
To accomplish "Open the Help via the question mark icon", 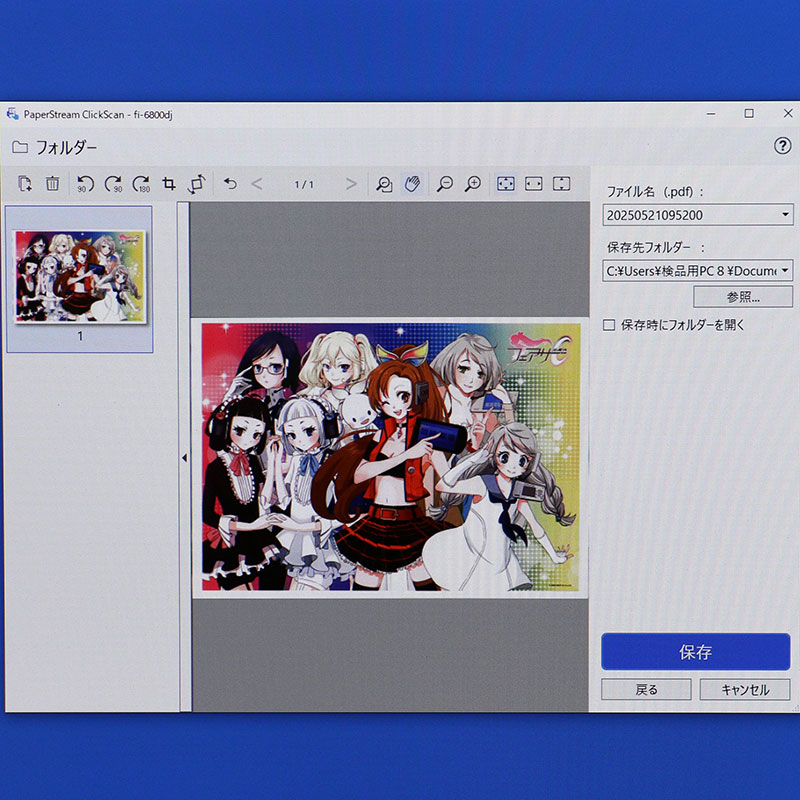I will 785,146.
